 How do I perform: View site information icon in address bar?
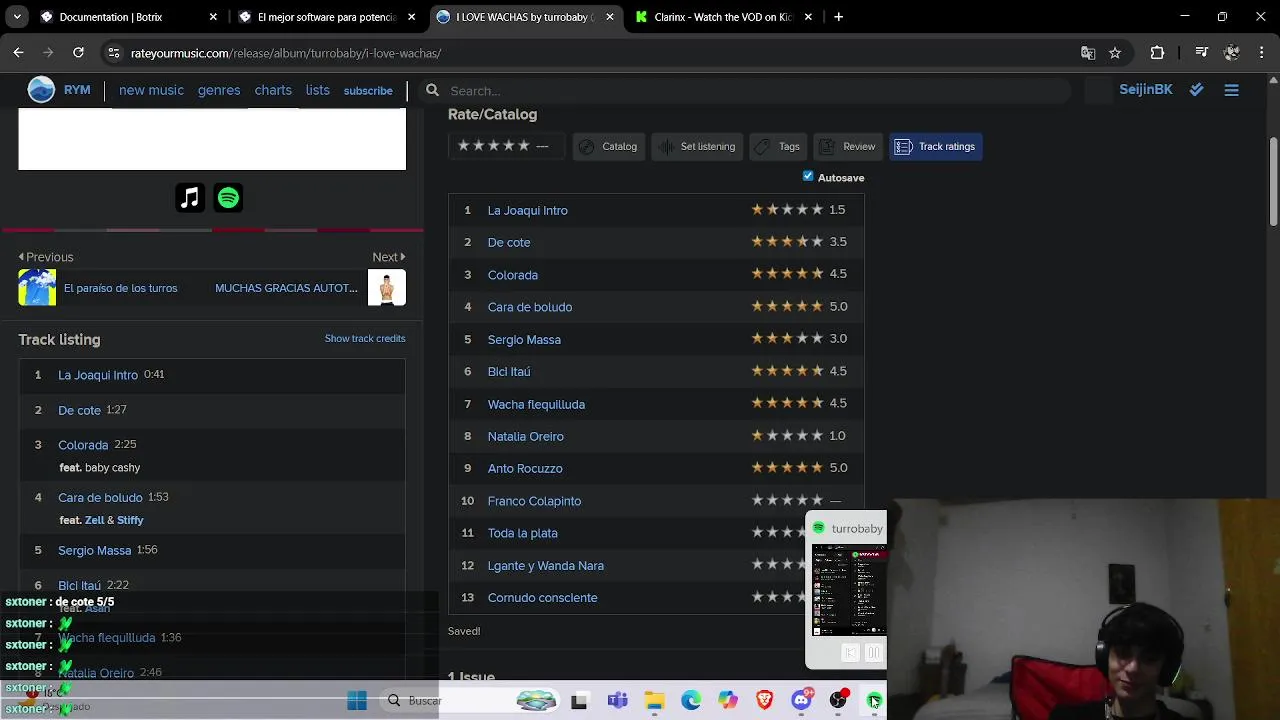click(x=115, y=53)
